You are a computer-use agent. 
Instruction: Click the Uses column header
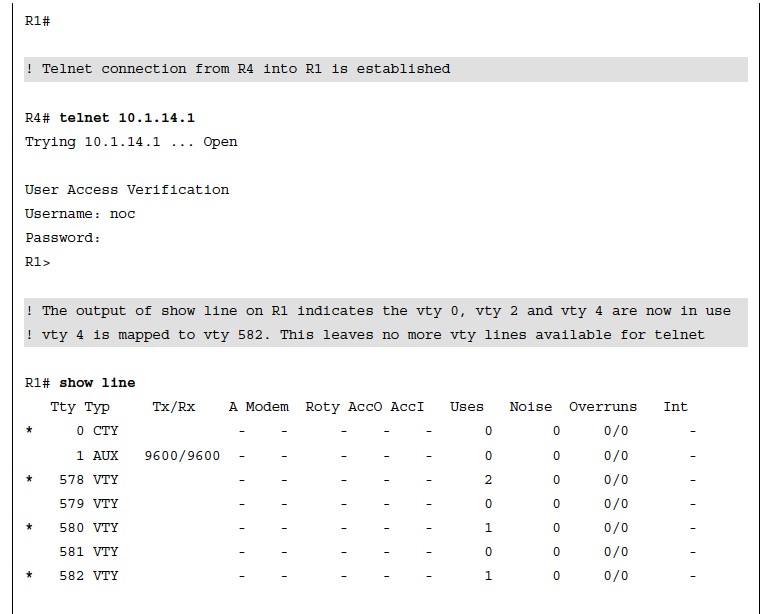(467, 407)
